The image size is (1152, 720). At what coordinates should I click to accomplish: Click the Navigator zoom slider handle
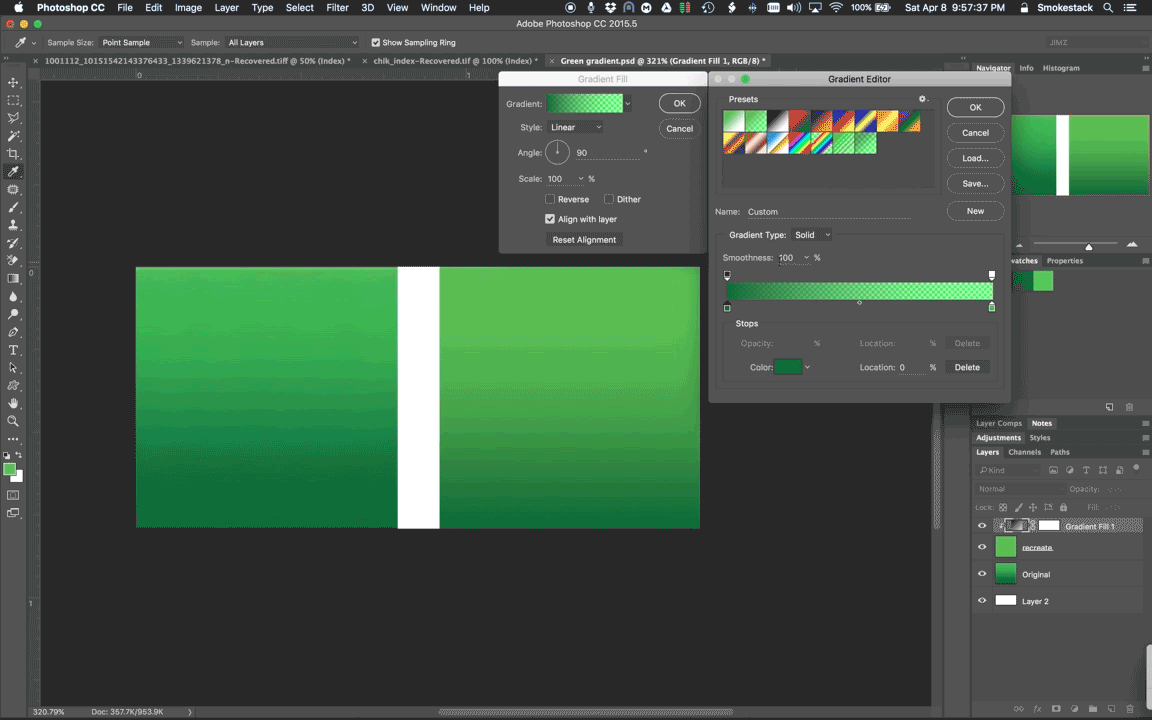1089,247
